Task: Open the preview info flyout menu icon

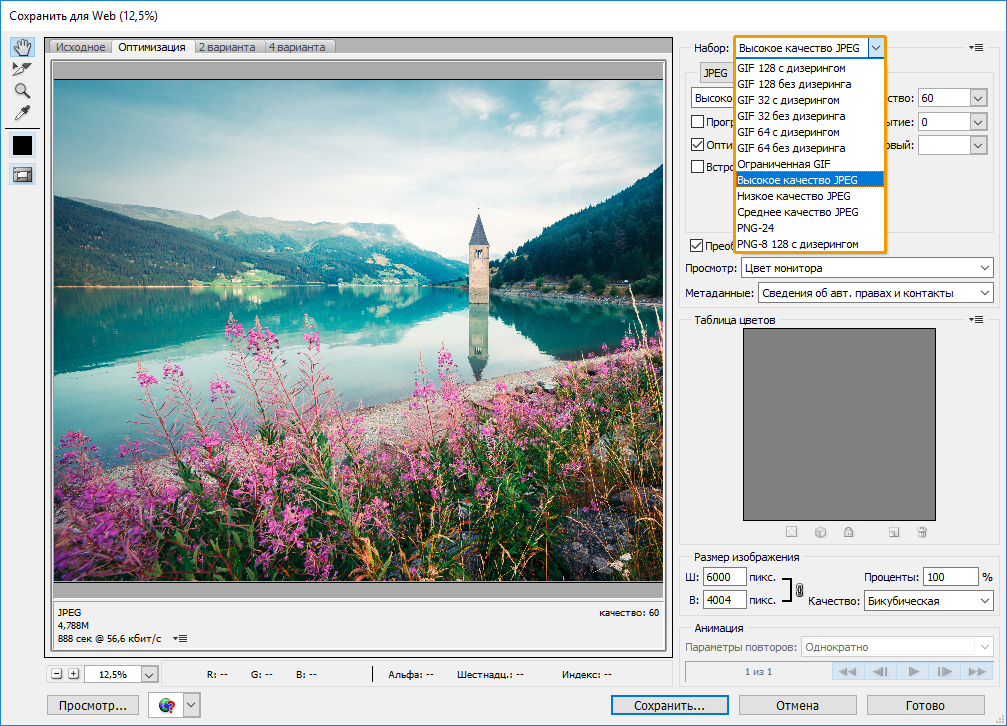Action: [180, 639]
